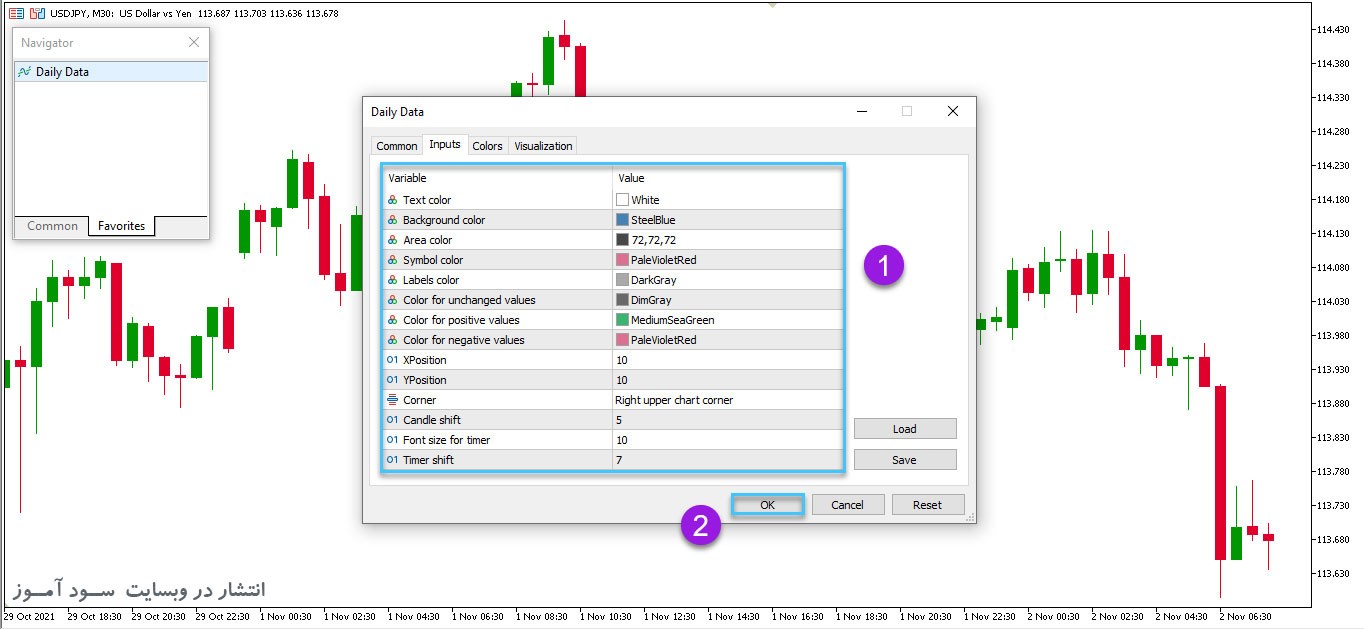Click the Load button
This screenshot has width=1364, height=629.
click(904, 429)
